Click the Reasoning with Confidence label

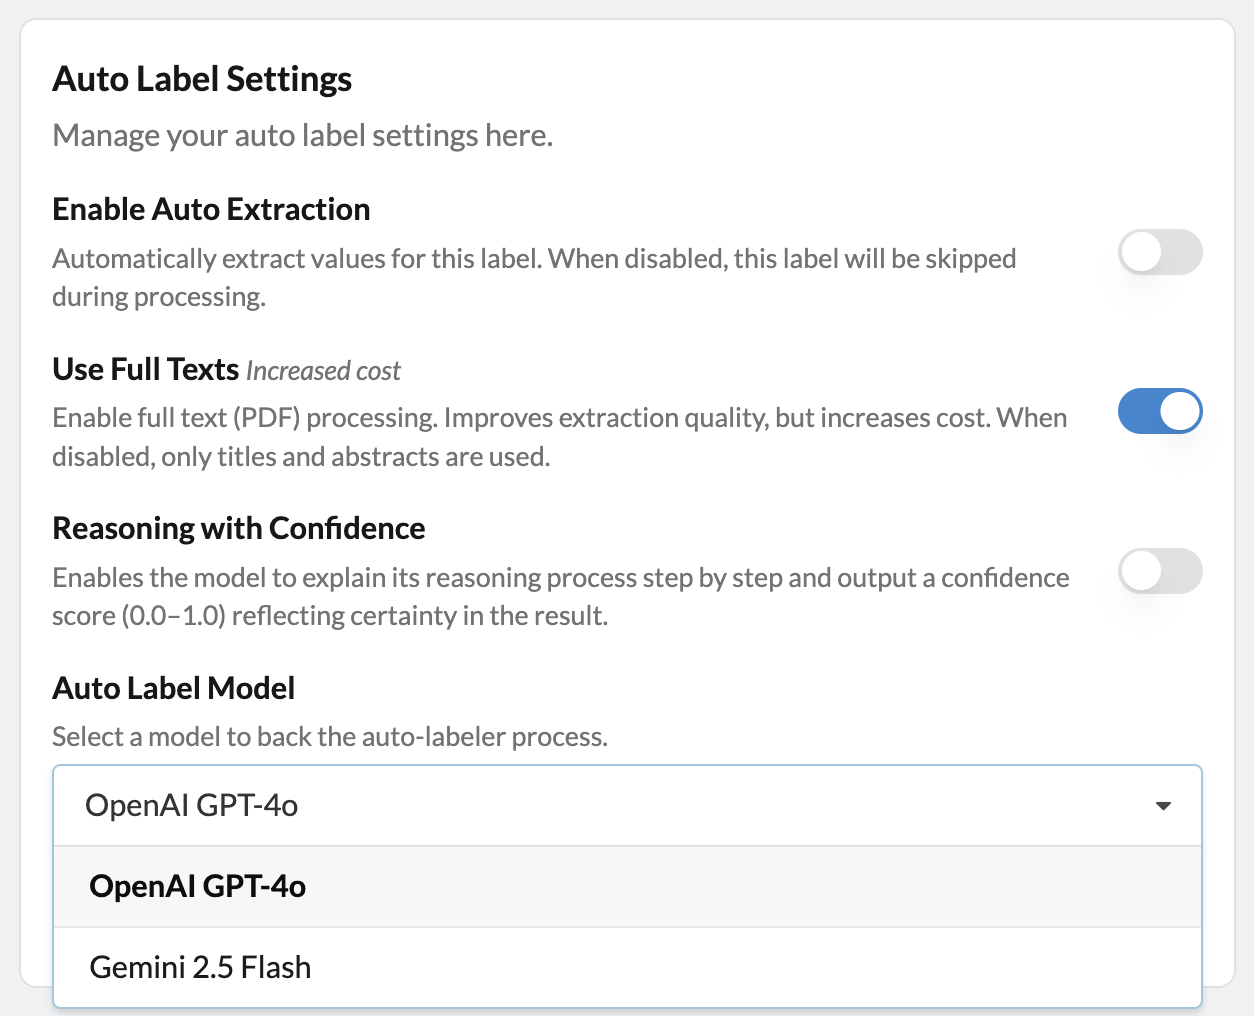click(x=239, y=528)
